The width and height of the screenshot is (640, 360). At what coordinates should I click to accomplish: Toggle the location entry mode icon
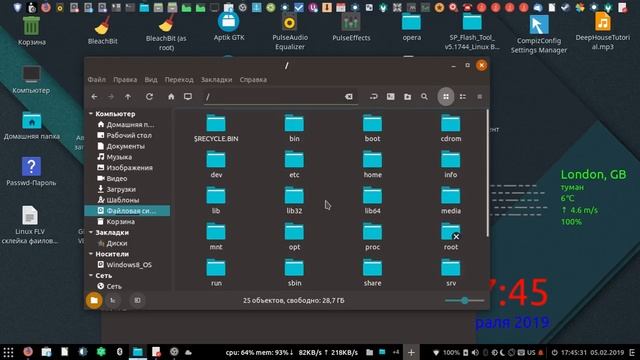click(x=373, y=97)
